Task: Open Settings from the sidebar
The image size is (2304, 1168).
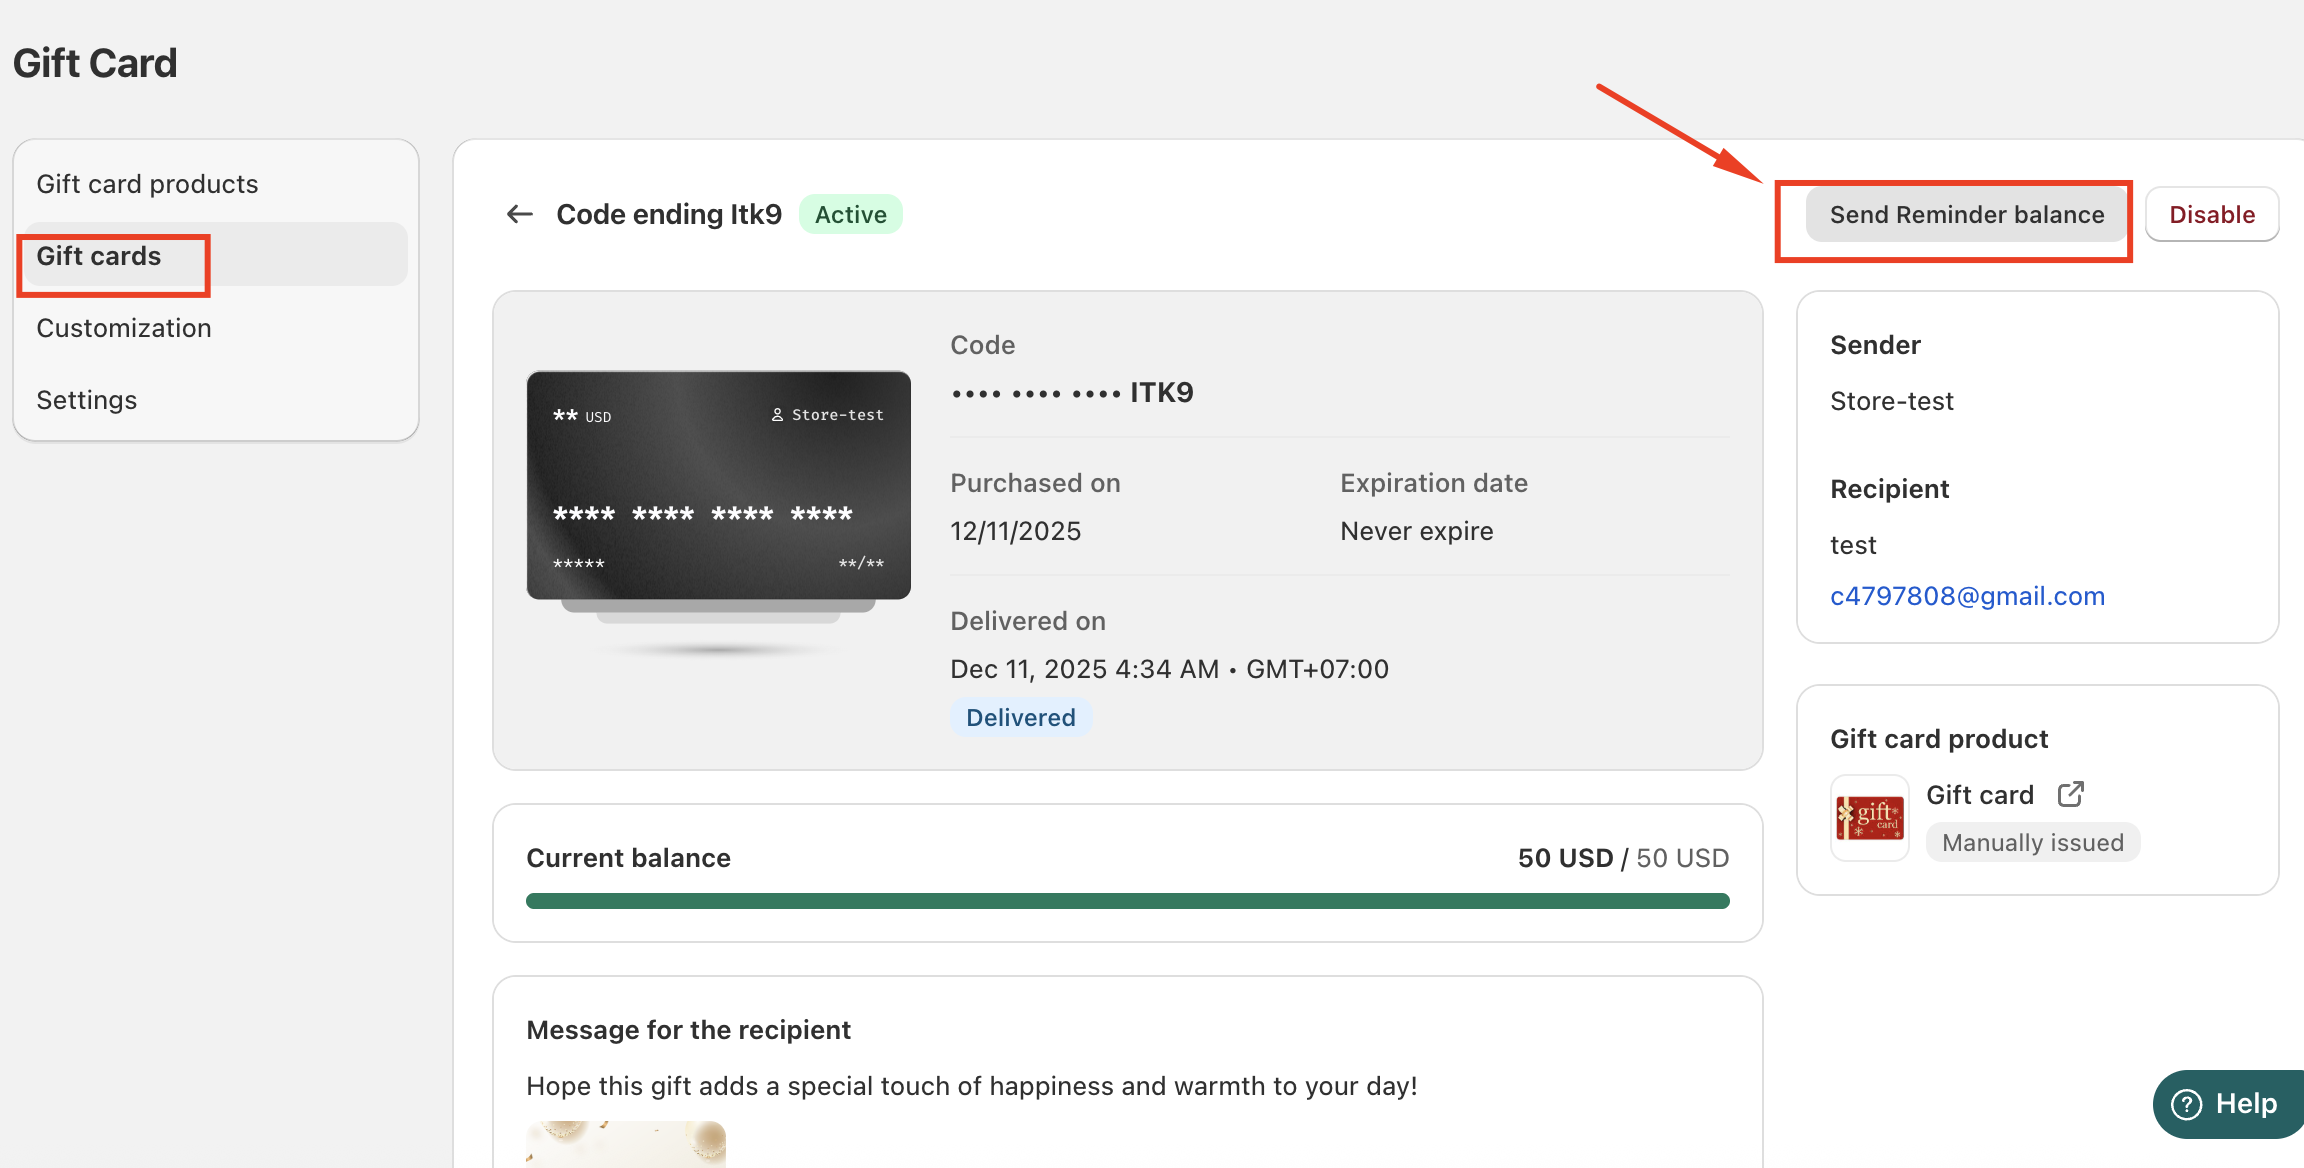Action: coord(87,400)
